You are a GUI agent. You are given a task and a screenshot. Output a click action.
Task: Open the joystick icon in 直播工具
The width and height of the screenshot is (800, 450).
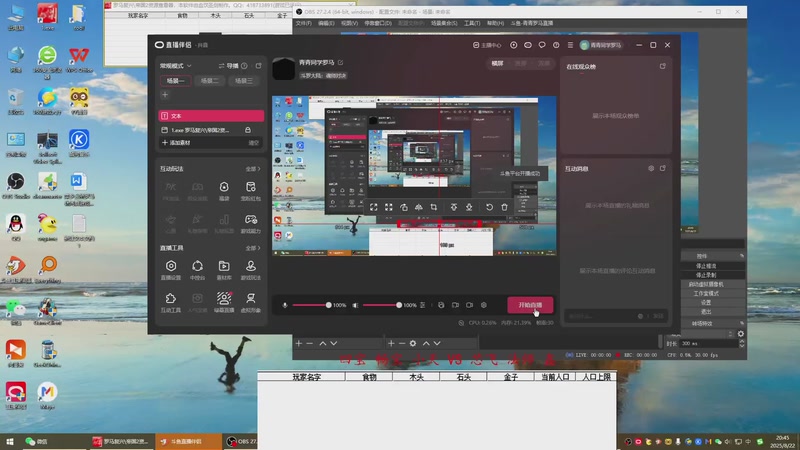251,270
